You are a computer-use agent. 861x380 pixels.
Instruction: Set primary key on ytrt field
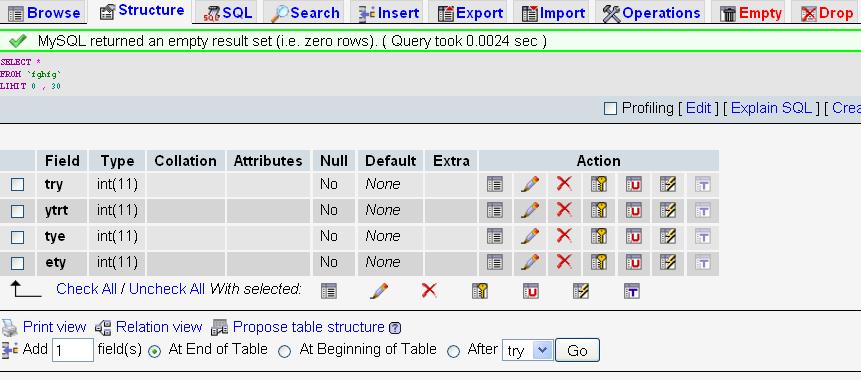[599, 210]
